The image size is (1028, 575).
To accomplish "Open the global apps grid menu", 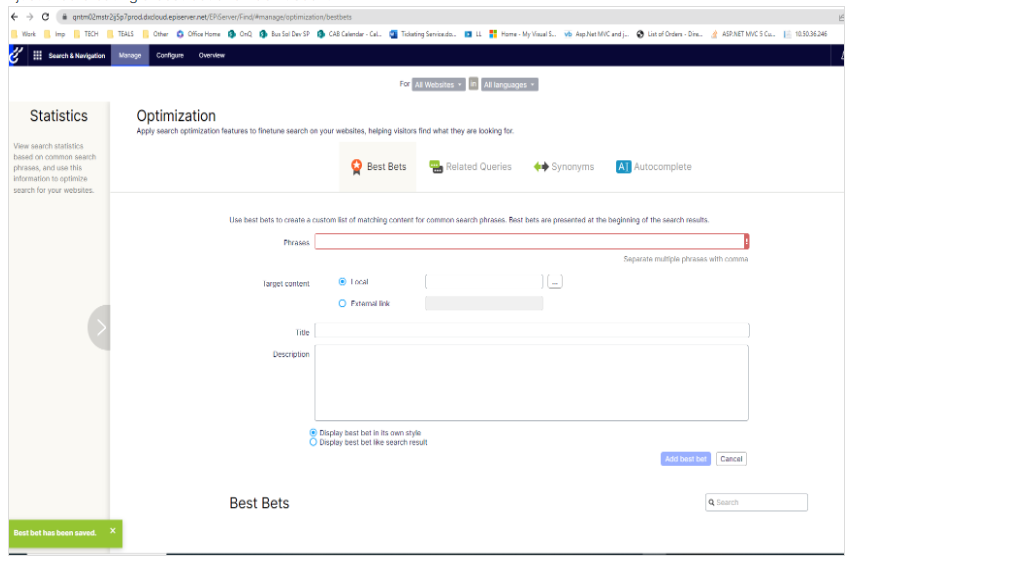I will tap(38, 56).
